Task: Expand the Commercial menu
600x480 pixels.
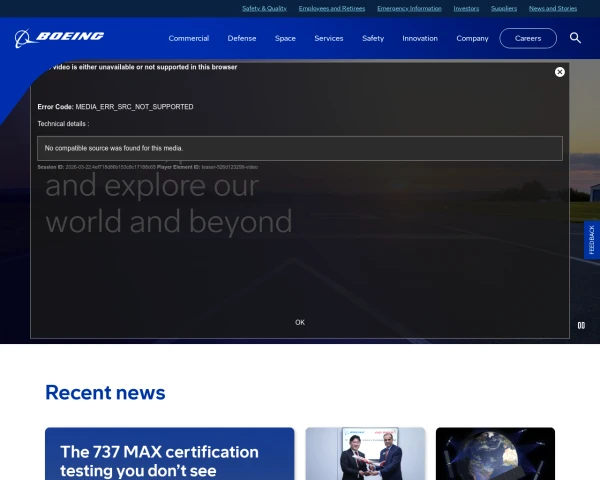Action: [x=189, y=38]
